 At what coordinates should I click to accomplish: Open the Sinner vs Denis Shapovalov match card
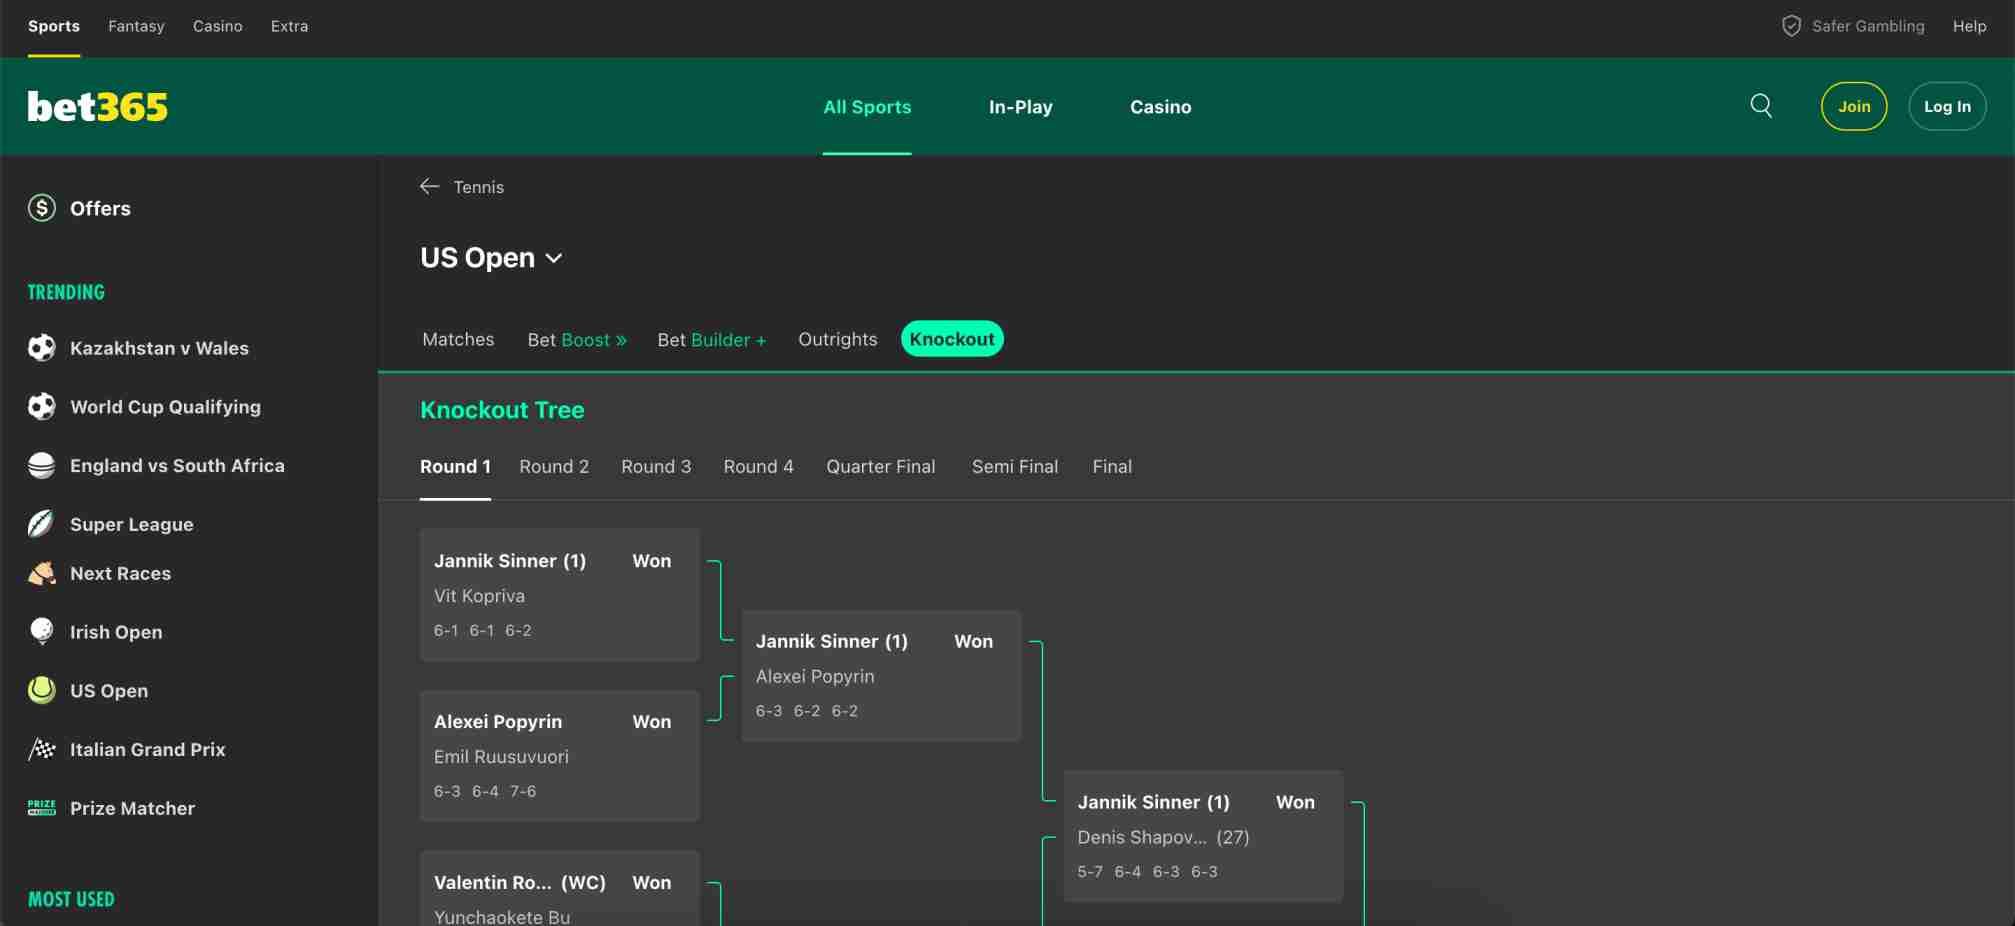[1203, 836]
